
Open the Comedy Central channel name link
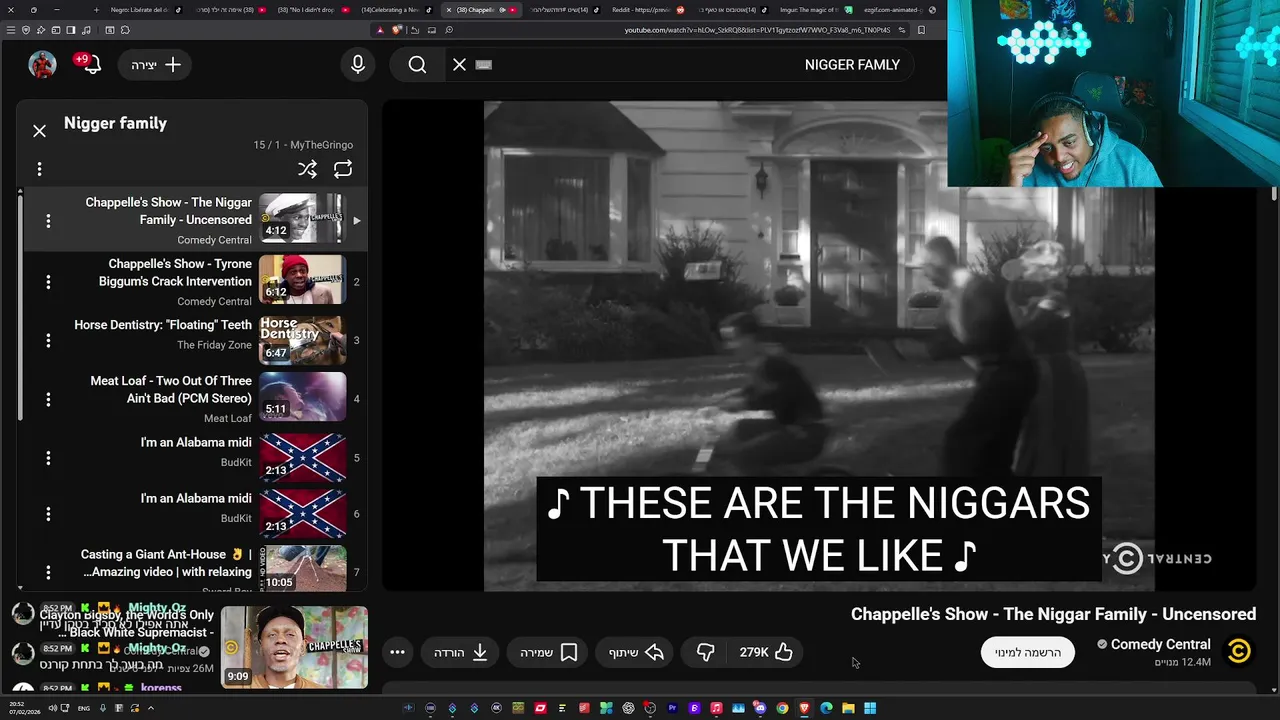1160,644
